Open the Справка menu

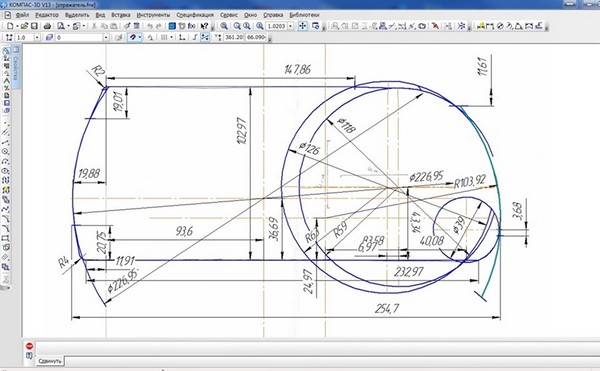coord(273,15)
